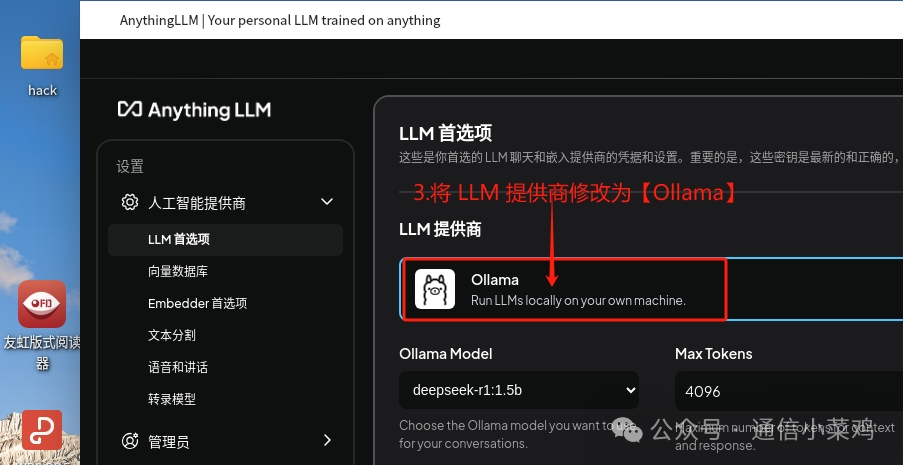Click the 管理员 menu label
The height and width of the screenshot is (465, 903).
(x=169, y=442)
